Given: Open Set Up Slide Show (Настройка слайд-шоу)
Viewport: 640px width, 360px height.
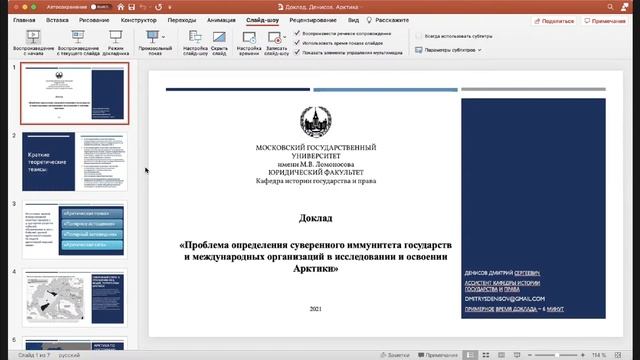Looking at the screenshot, I should coord(195,42).
